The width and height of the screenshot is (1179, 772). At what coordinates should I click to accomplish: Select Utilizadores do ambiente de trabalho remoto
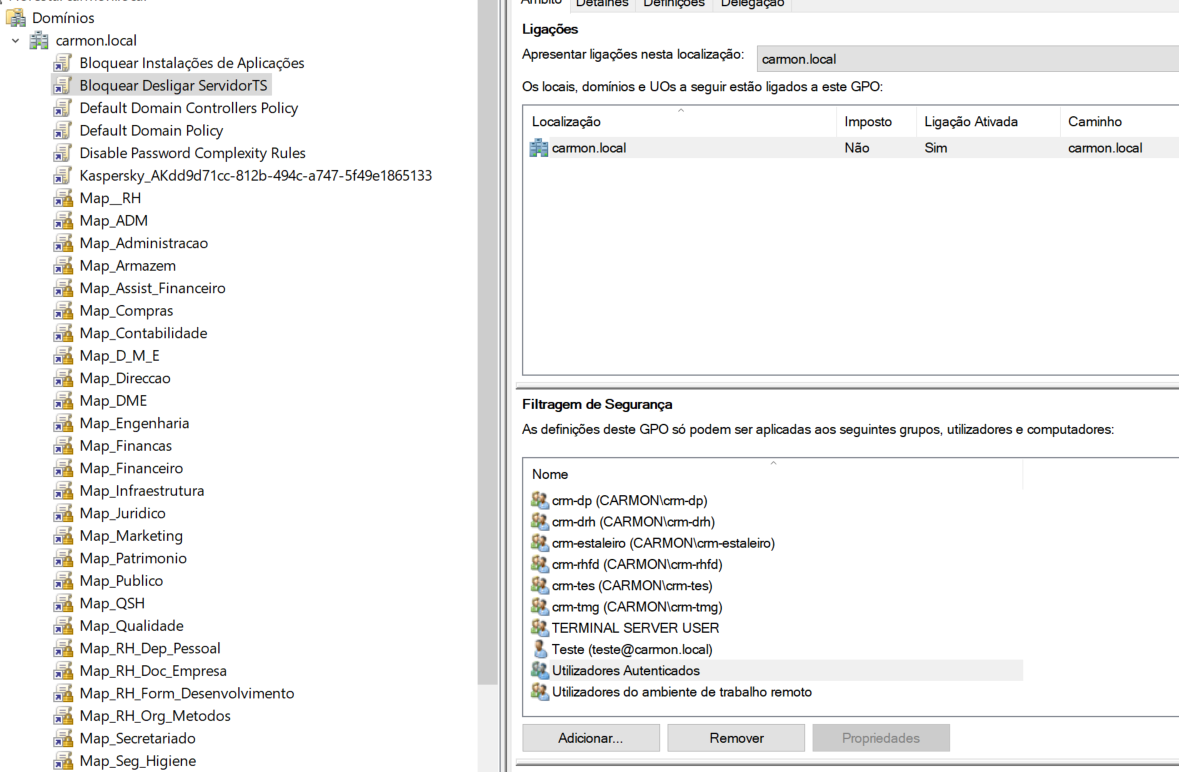(x=682, y=692)
